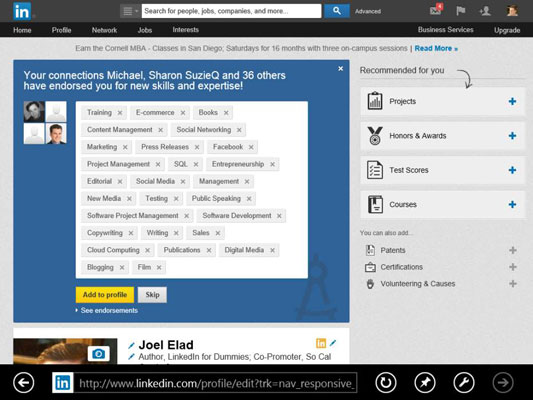
Task: Close the blue endorsements panel
Action: [x=341, y=69]
